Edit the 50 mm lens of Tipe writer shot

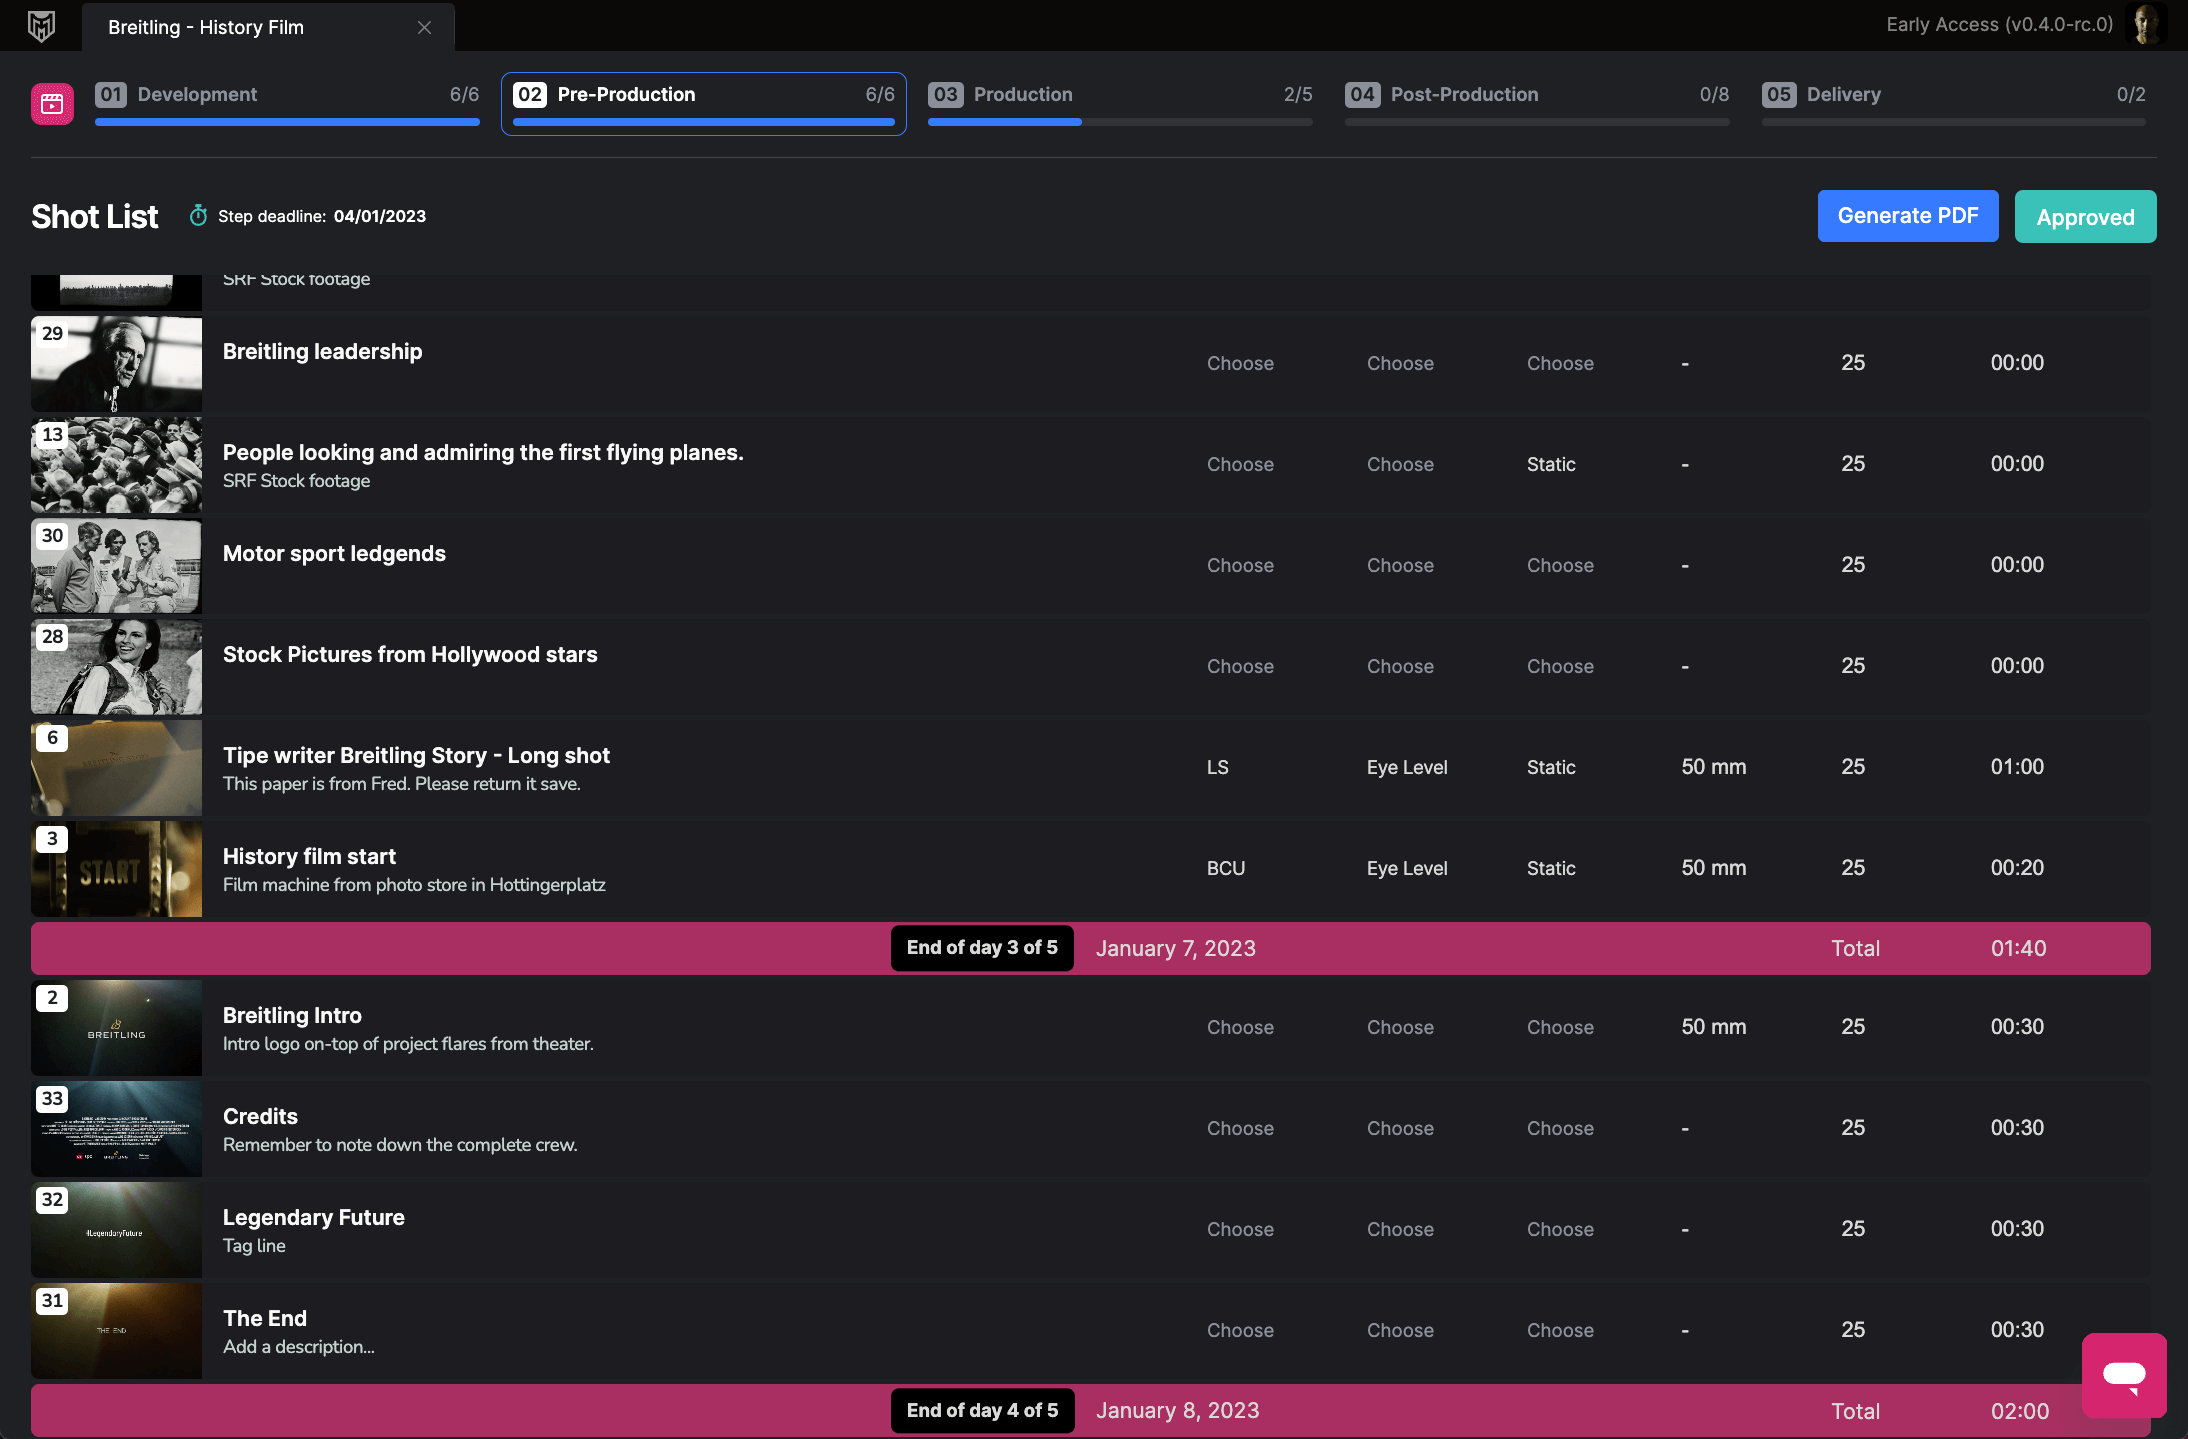pyautogui.click(x=1713, y=767)
